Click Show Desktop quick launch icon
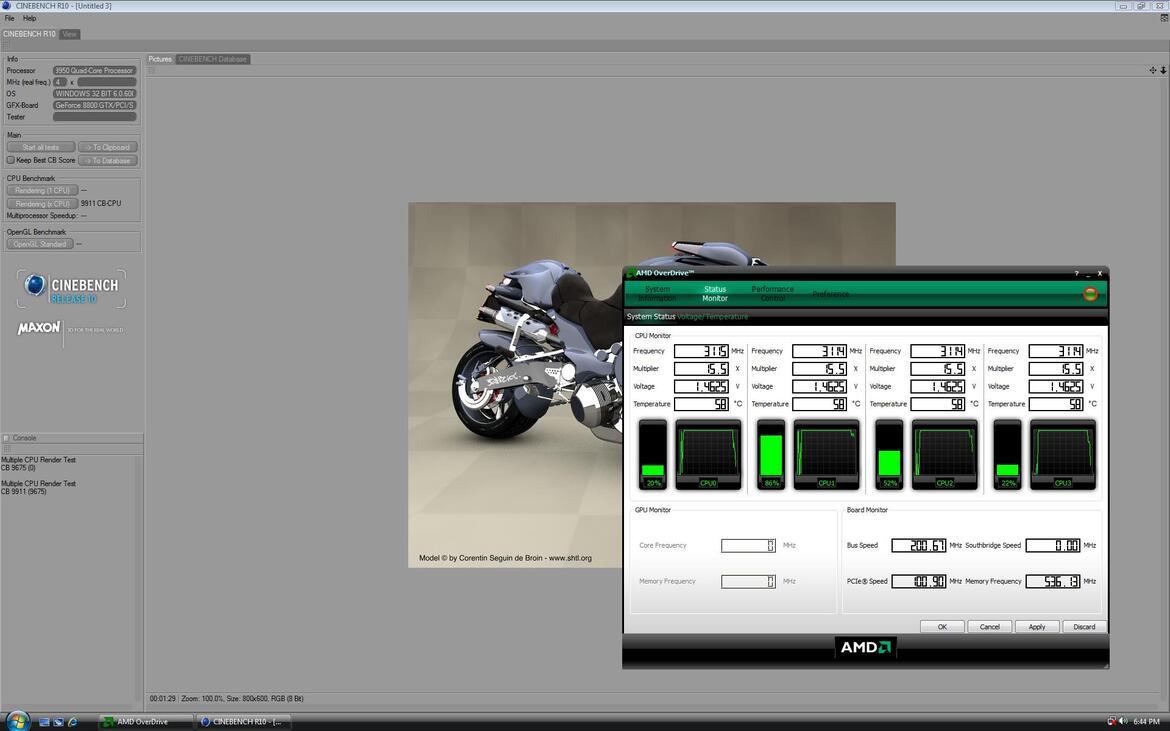The height and width of the screenshot is (731, 1170). (x=45, y=722)
